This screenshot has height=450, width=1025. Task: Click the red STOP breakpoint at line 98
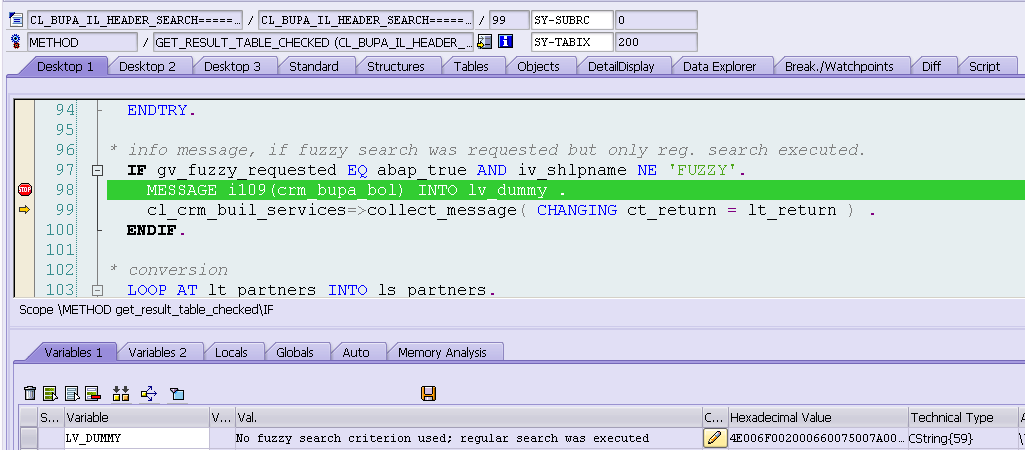point(24,190)
